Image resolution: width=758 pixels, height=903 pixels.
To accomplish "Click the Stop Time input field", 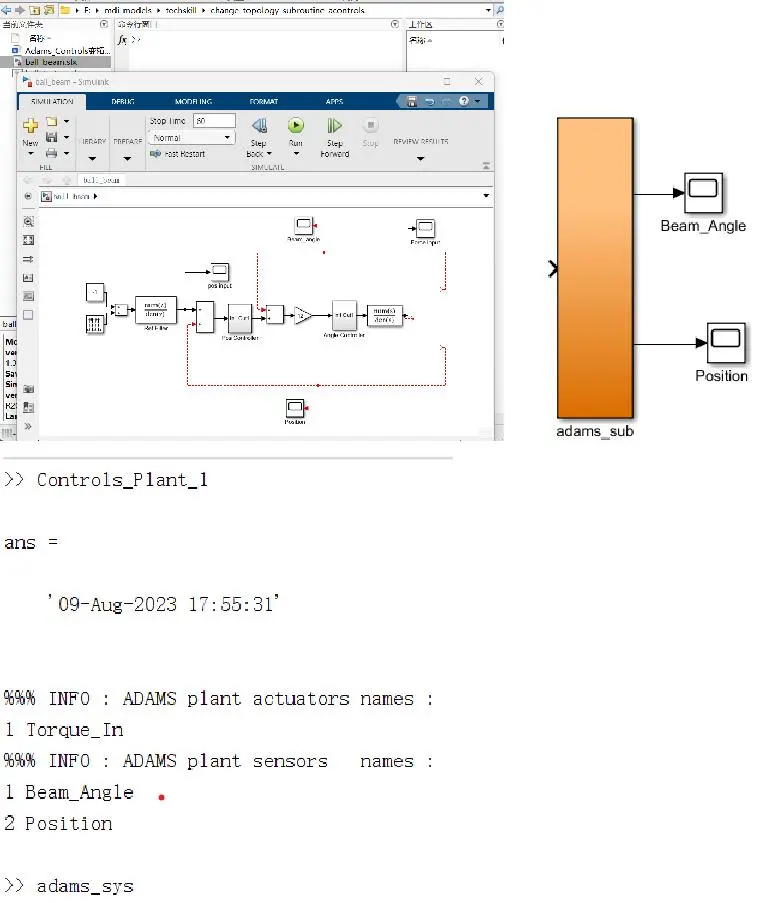I will click(x=214, y=120).
